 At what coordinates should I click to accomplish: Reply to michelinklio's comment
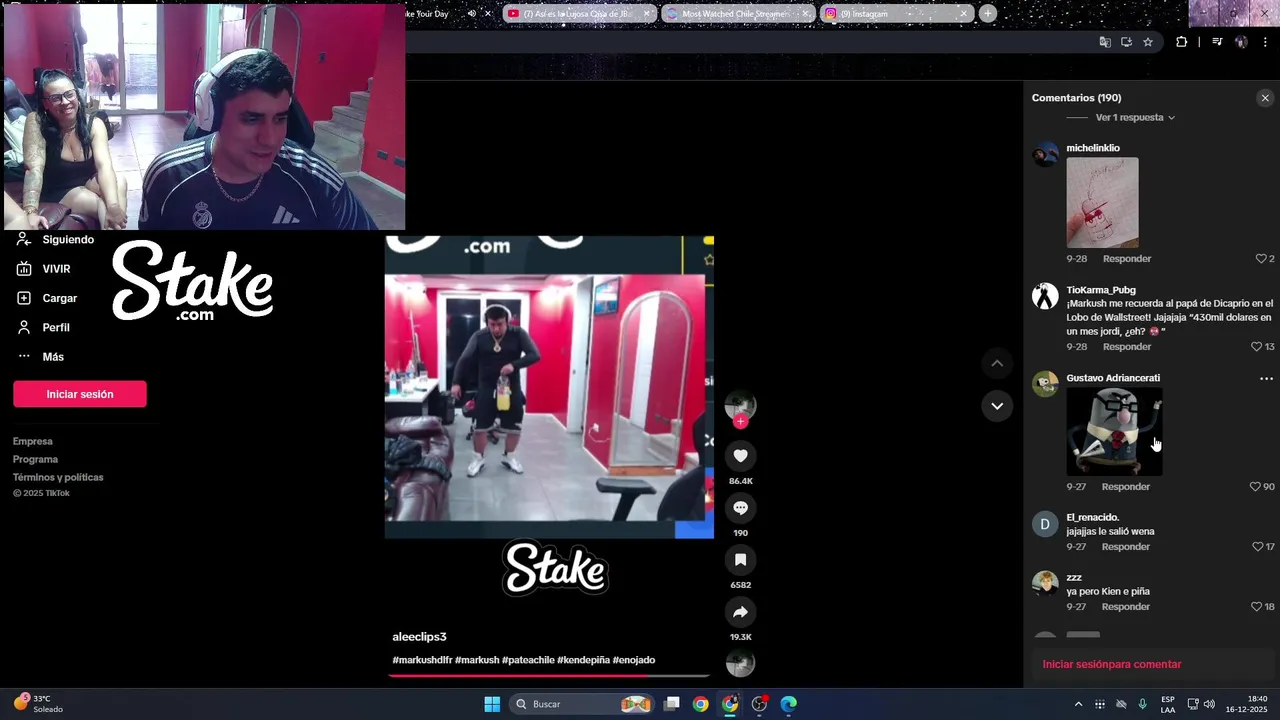(1127, 259)
